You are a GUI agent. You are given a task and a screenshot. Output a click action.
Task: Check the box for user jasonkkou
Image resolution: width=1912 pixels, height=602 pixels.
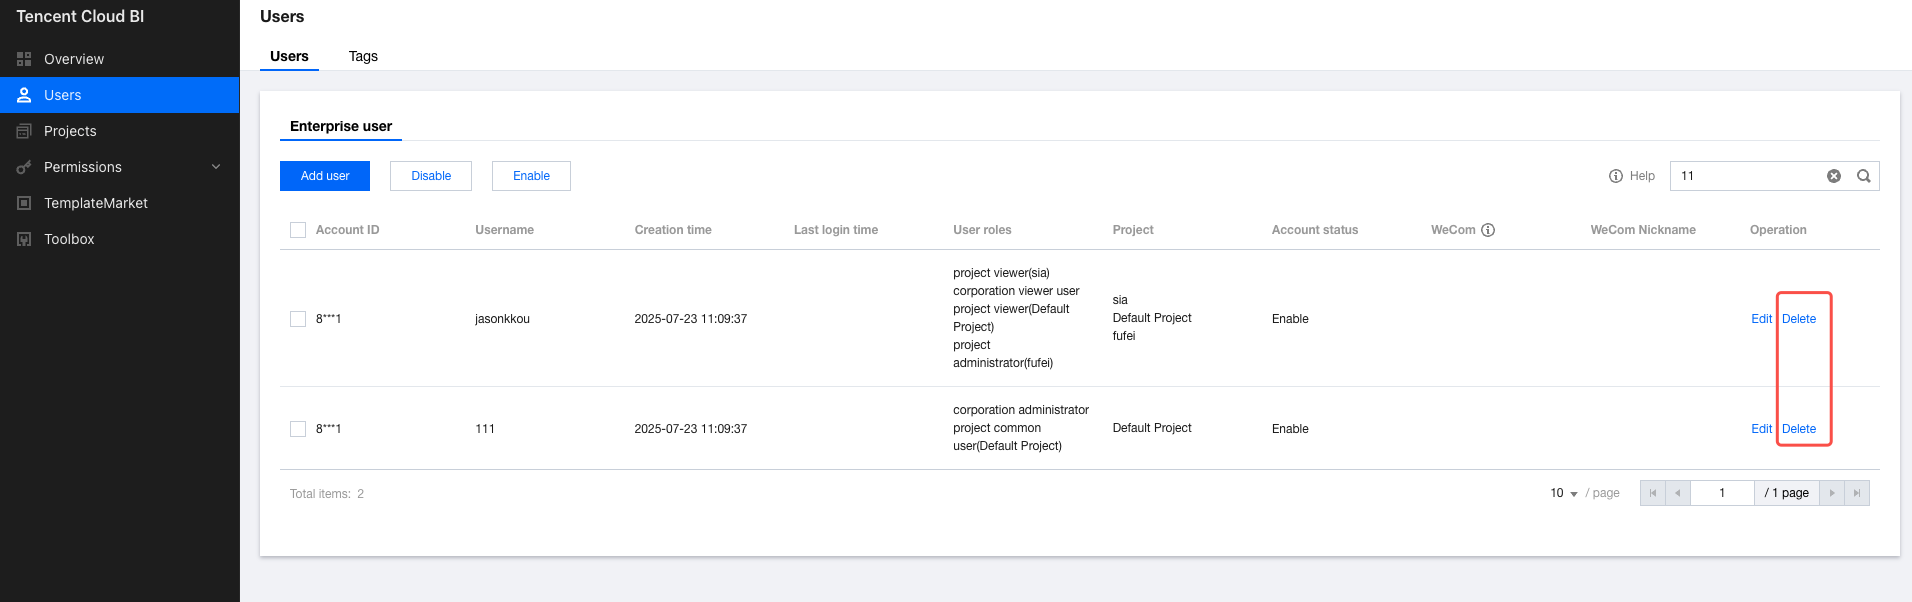pyautogui.click(x=298, y=319)
